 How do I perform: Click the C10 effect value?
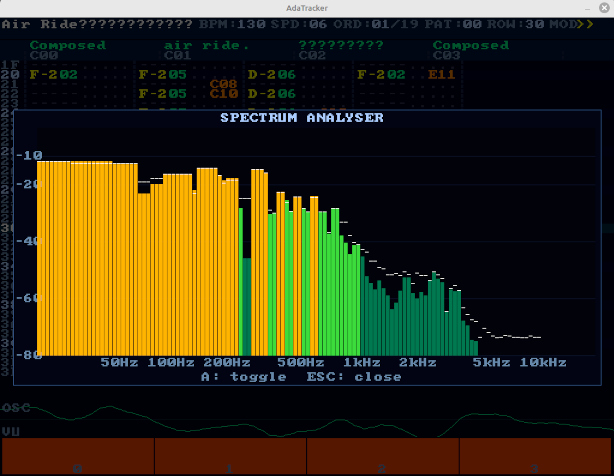click(224, 94)
